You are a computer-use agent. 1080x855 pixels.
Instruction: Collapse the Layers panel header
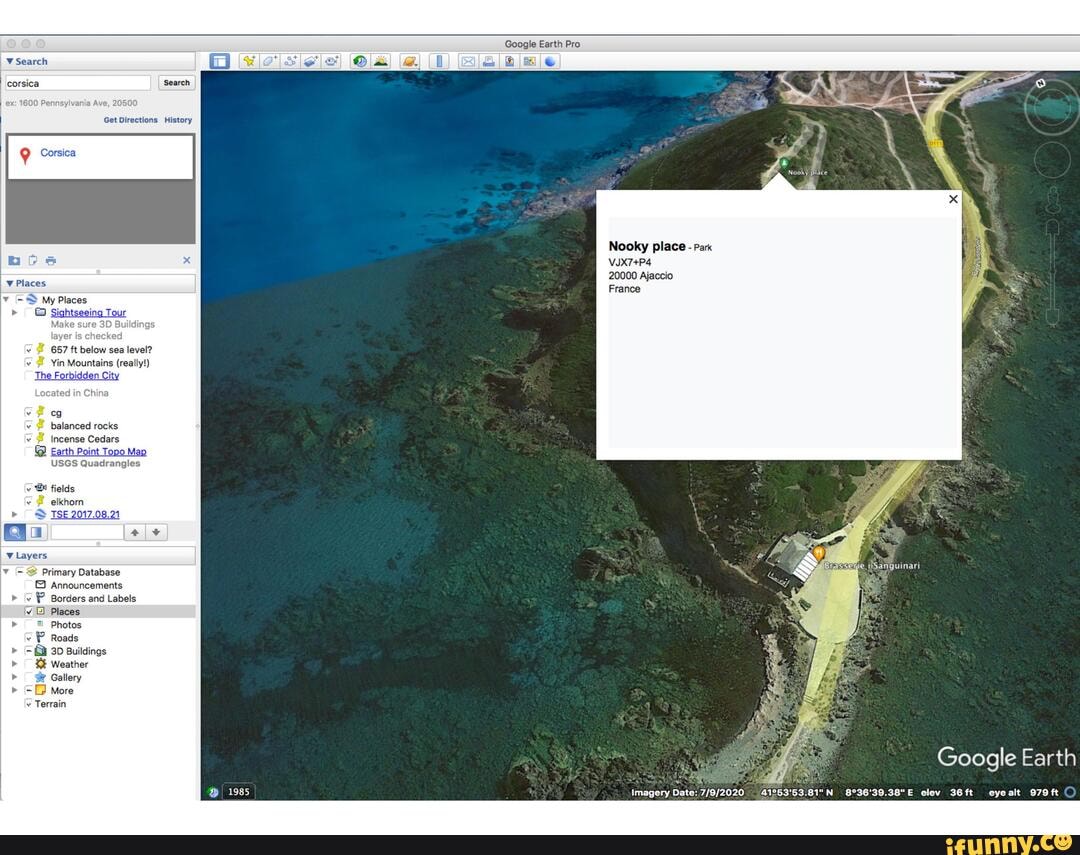[x=10, y=555]
